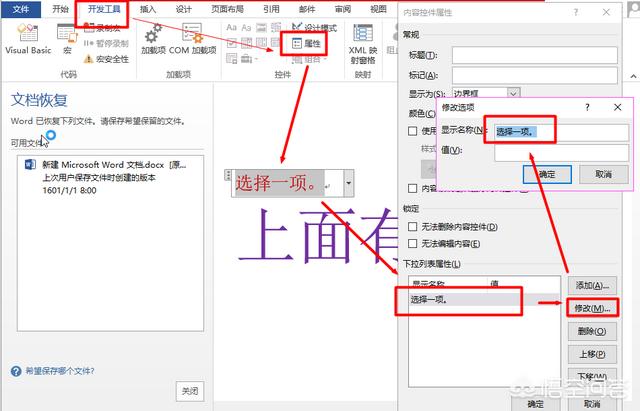The width and height of the screenshot is (640, 411).
Task: Click help ? in 修改选项 dialog
Action: pos(587,107)
